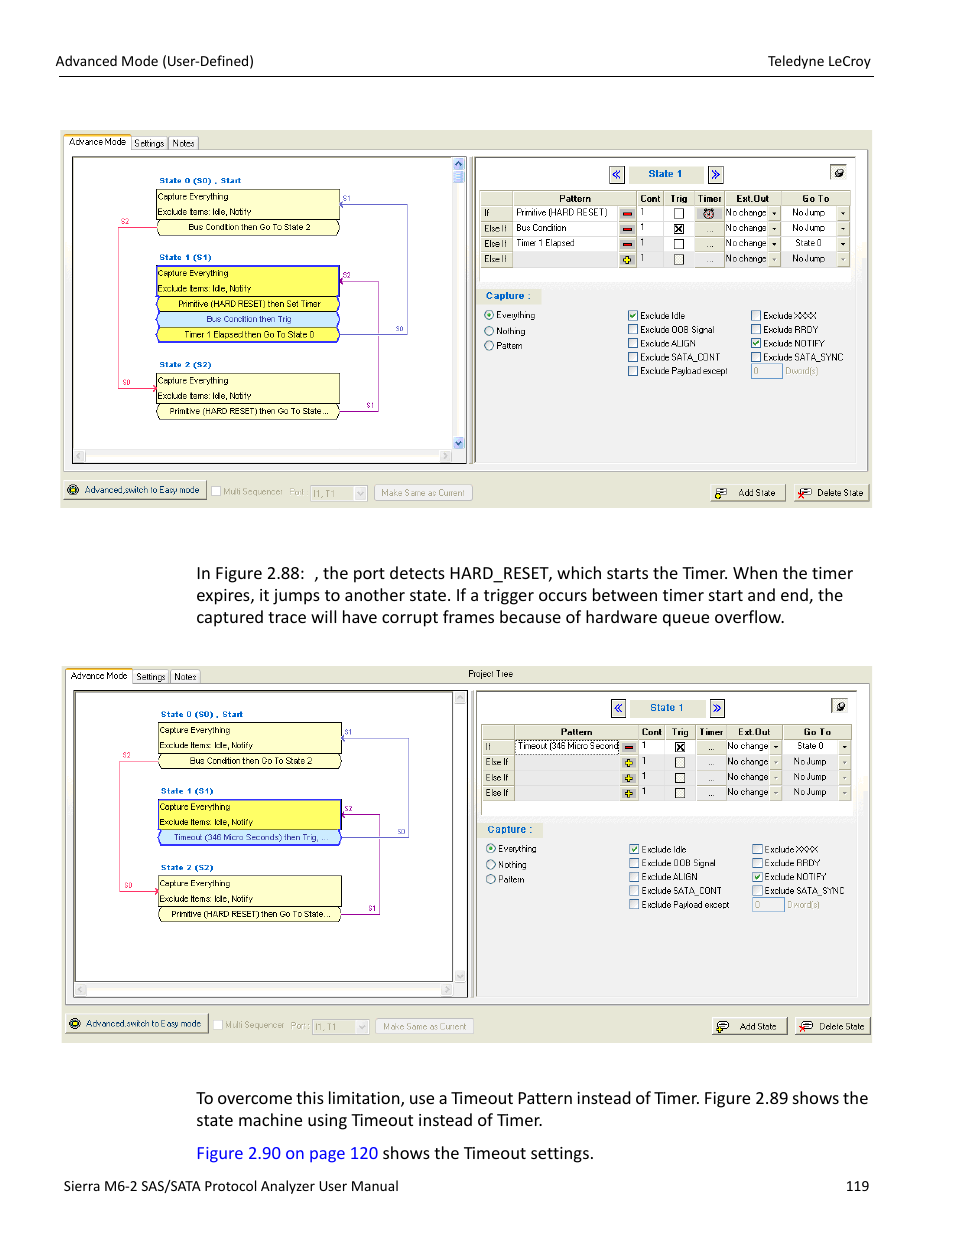Image resolution: width=954 pixels, height=1235 pixels.
Task: Open Notes tab in upper screenshot
Action: [184, 143]
